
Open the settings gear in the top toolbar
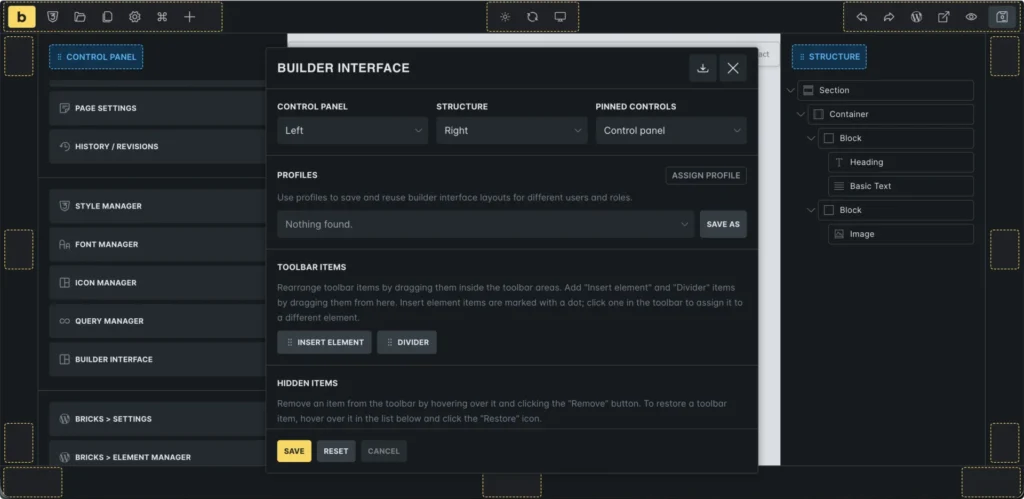coord(135,17)
